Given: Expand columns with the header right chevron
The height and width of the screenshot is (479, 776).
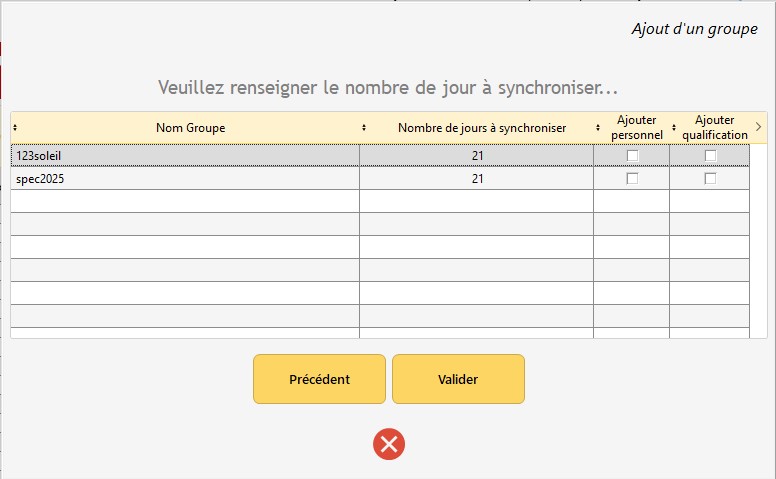Looking at the screenshot, I should [x=758, y=127].
